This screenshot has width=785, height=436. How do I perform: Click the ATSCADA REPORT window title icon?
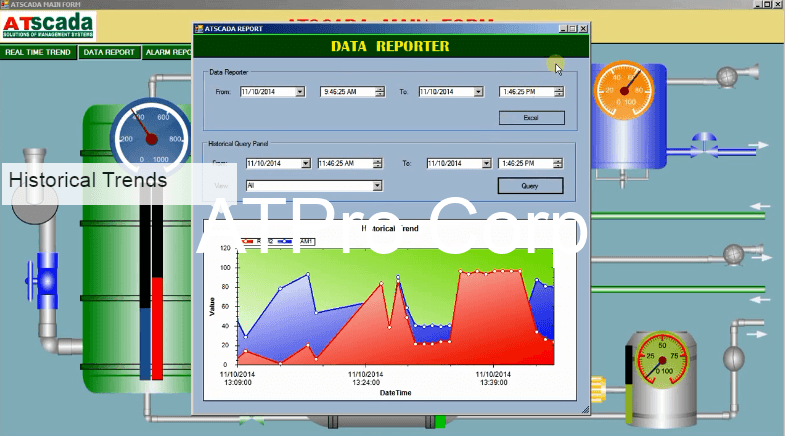click(x=199, y=29)
